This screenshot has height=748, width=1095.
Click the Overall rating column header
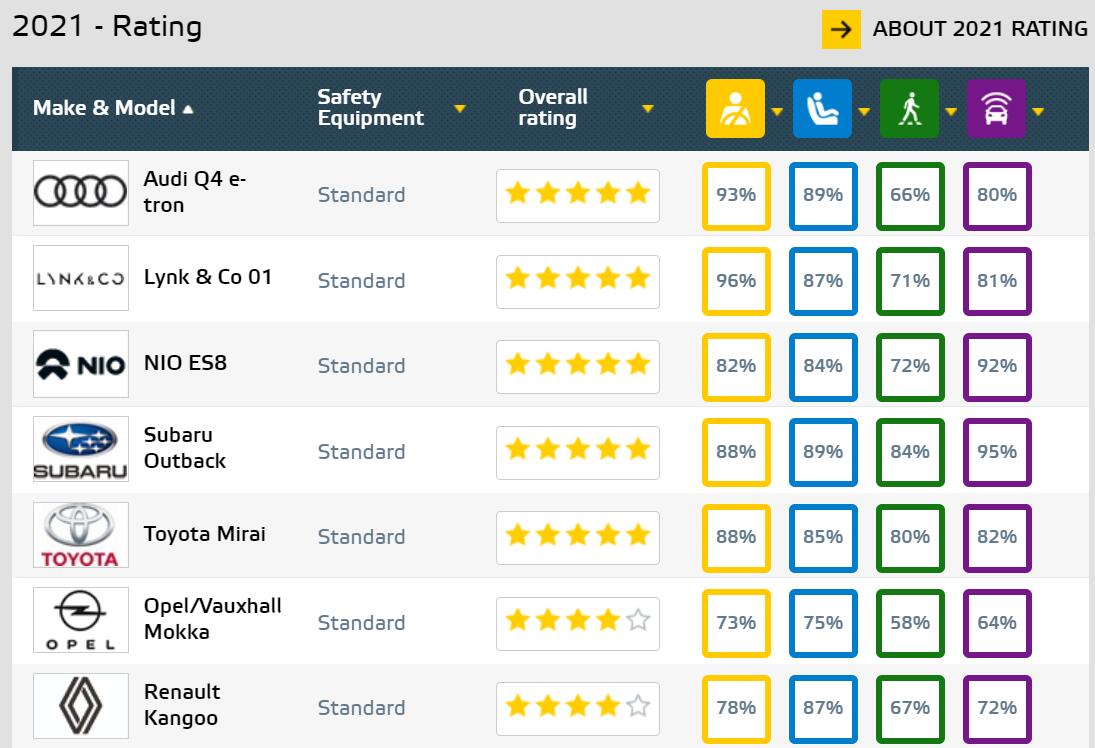click(552, 108)
